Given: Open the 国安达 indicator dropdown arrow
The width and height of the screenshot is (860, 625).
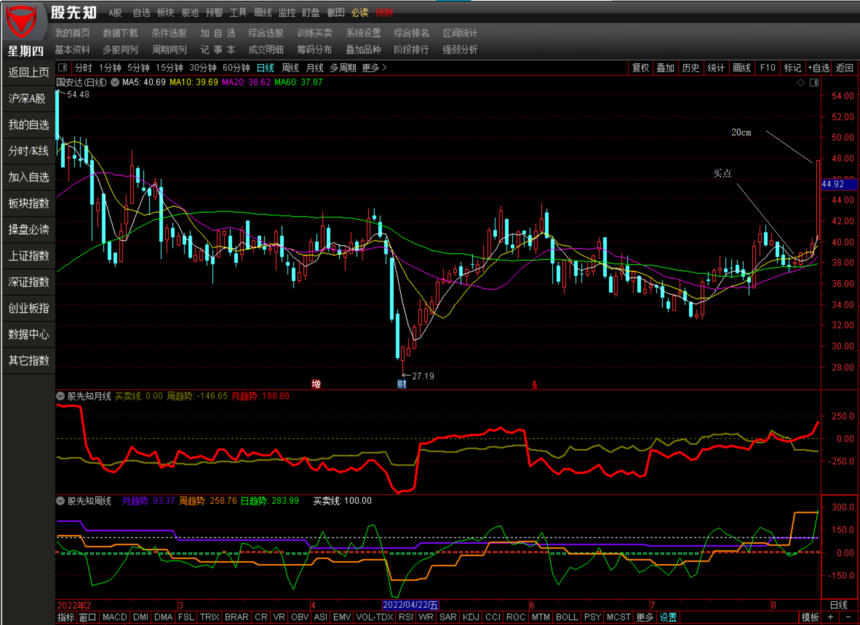Looking at the screenshot, I should point(115,83).
